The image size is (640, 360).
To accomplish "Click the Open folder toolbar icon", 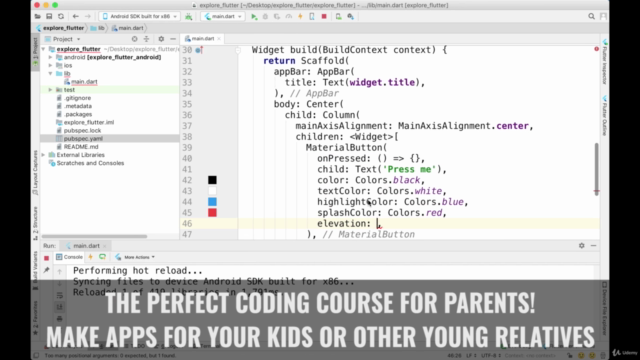I will click(x=38, y=16).
